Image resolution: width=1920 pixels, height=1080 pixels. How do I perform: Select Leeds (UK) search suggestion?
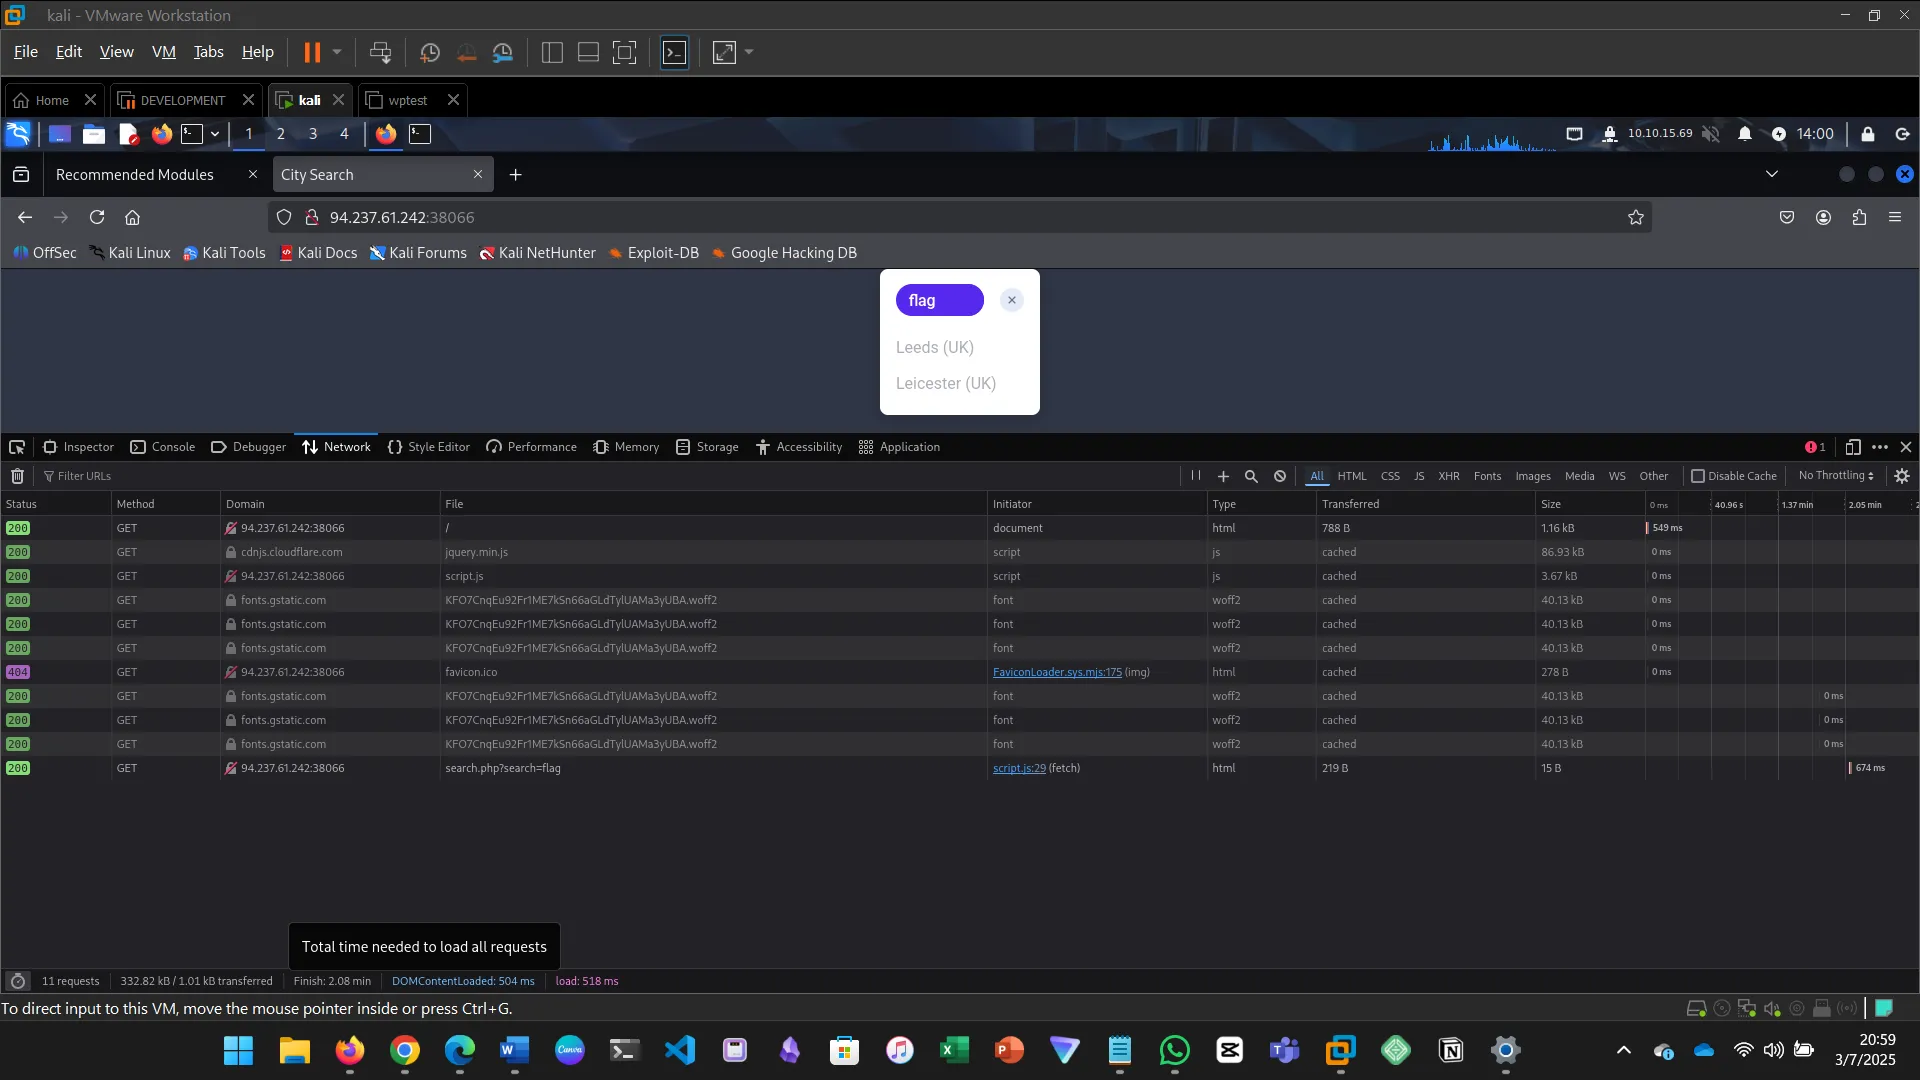tap(934, 347)
